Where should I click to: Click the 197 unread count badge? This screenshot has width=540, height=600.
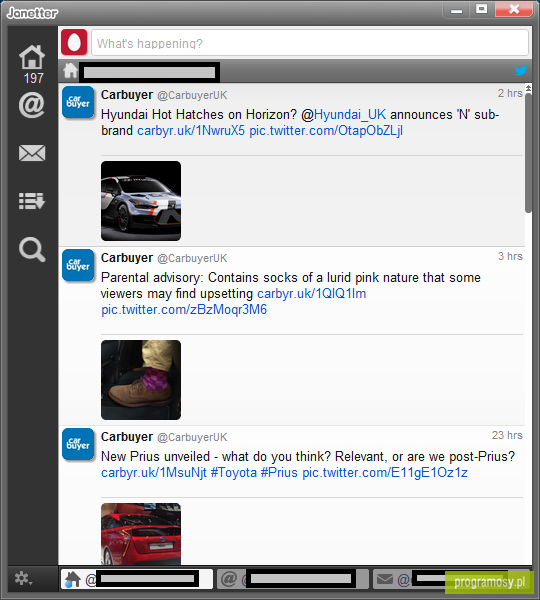(33, 78)
